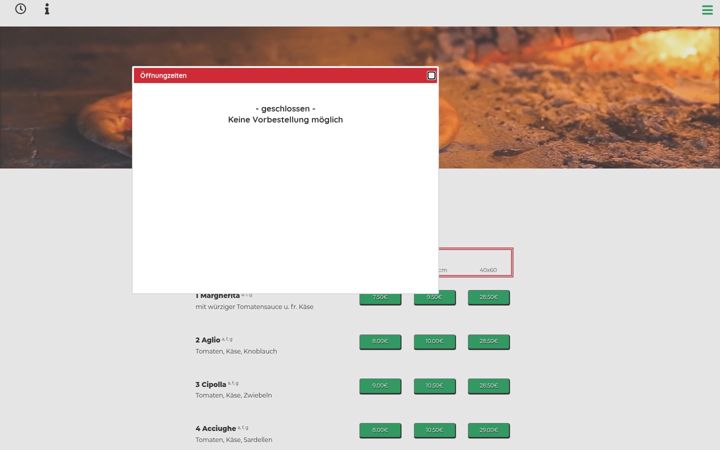Open opening hours via clock icon
This screenshot has height=450, width=720.
point(20,9)
